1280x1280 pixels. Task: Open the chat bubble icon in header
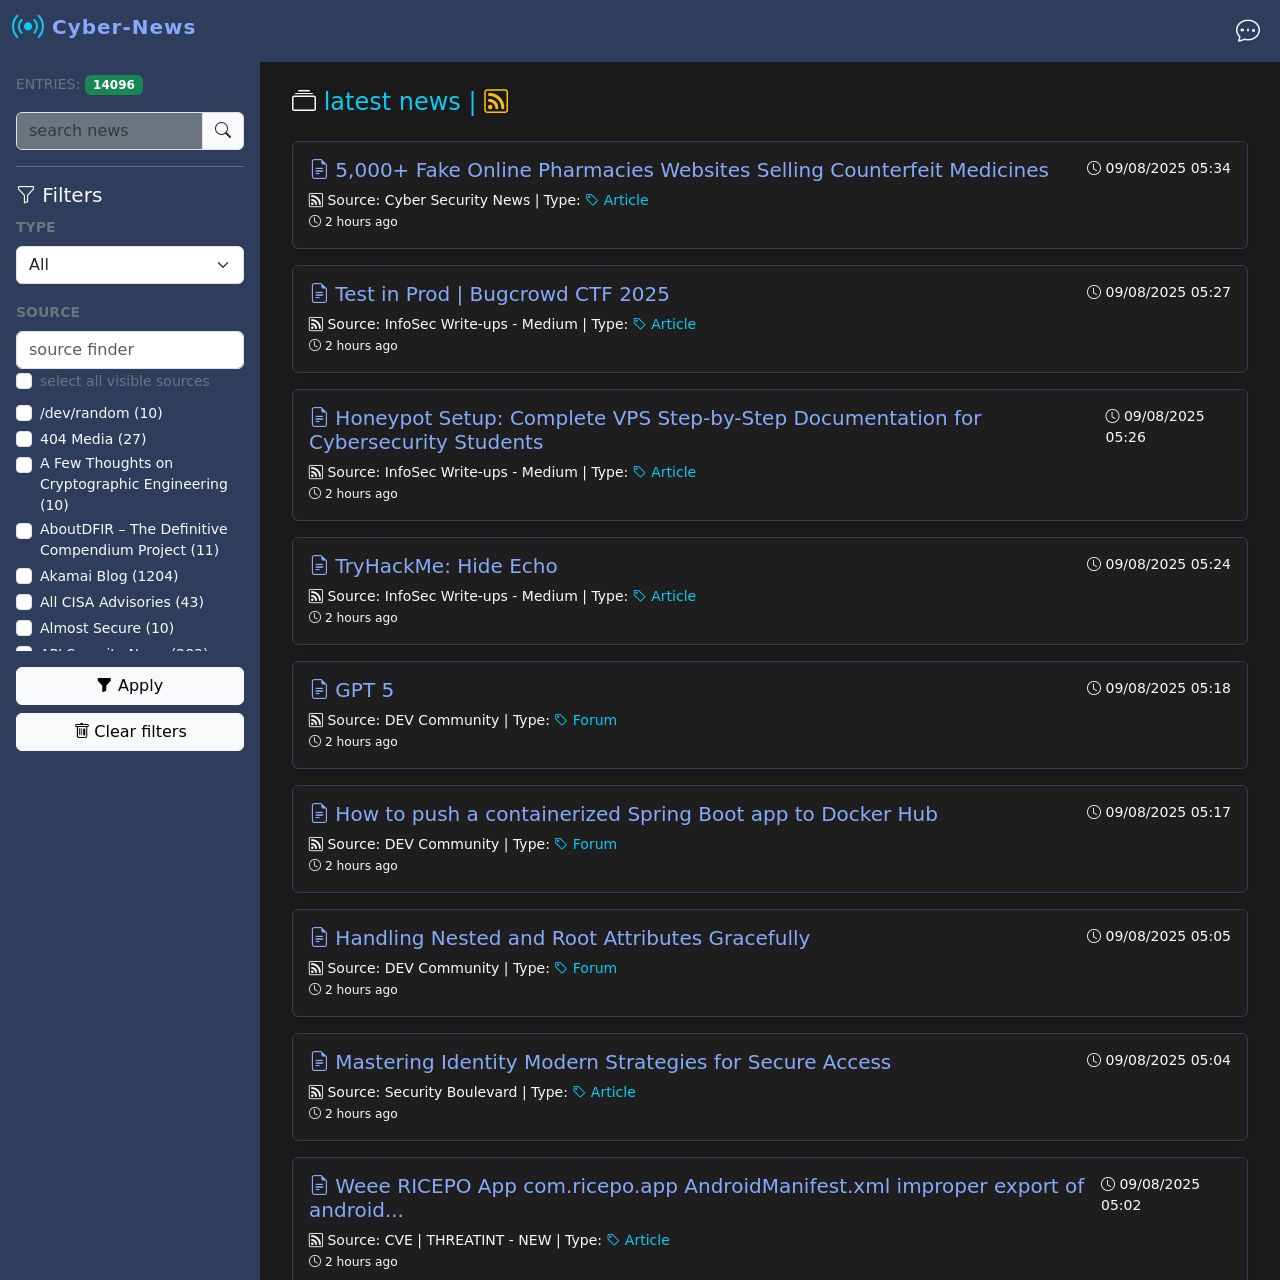tap(1247, 31)
